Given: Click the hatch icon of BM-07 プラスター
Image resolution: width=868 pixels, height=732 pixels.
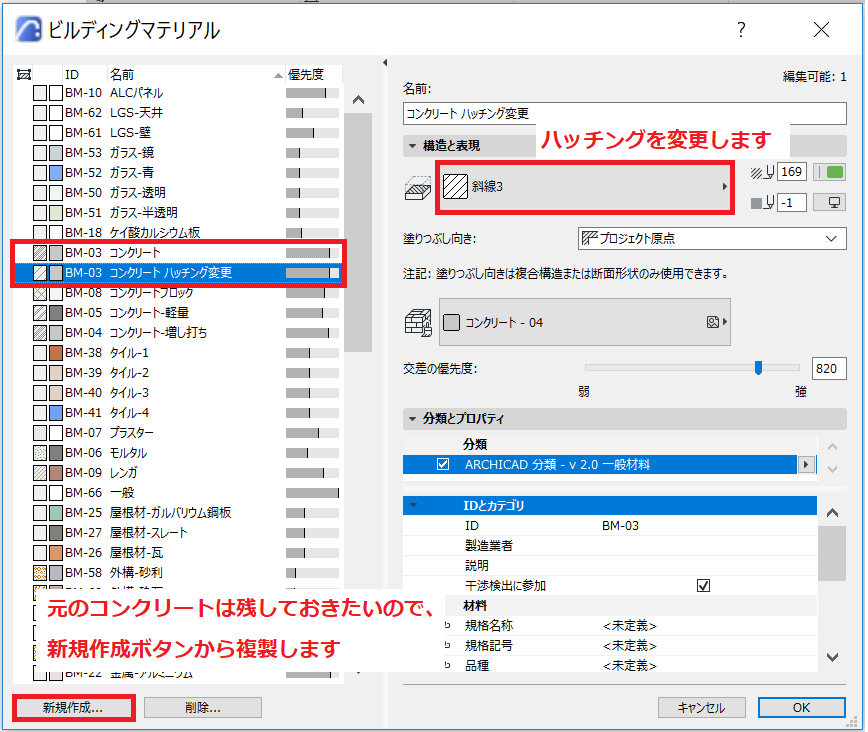Looking at the screenshot, I should pyautogui.click(x=40, y=433).
